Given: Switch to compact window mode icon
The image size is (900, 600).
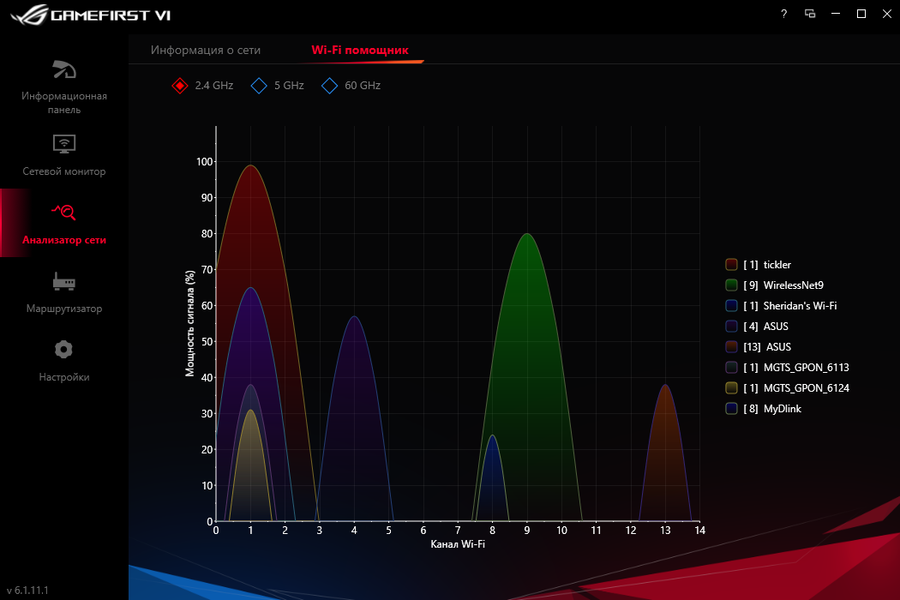Looking at the screenshot, I should (x=810, y=14).
